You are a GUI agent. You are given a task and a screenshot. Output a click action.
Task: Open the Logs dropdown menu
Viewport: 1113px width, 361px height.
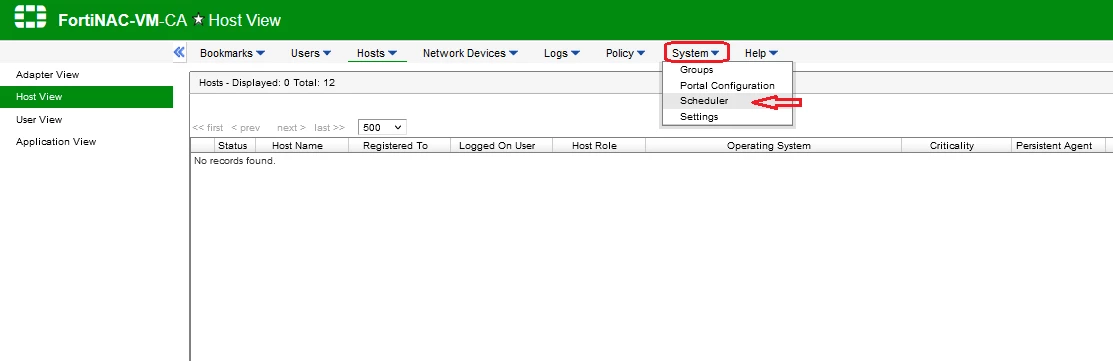point(562,53)
